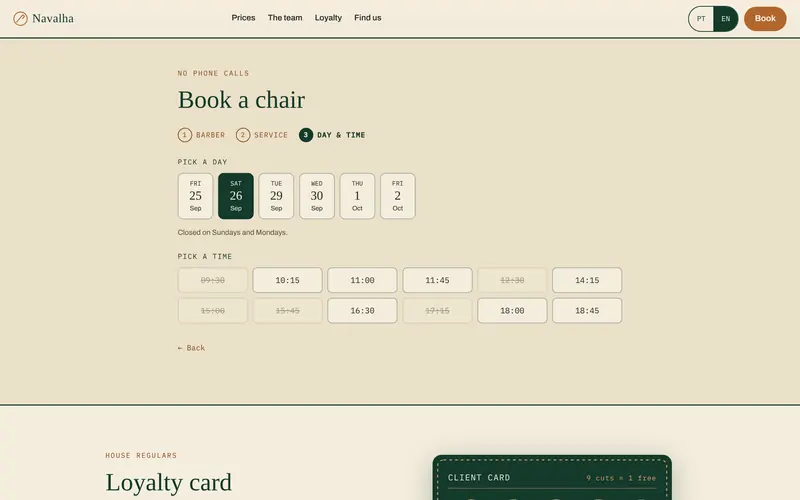800x500 pixels.
Task: Select the 18:45 time slot
Action: tap(587, 311)
